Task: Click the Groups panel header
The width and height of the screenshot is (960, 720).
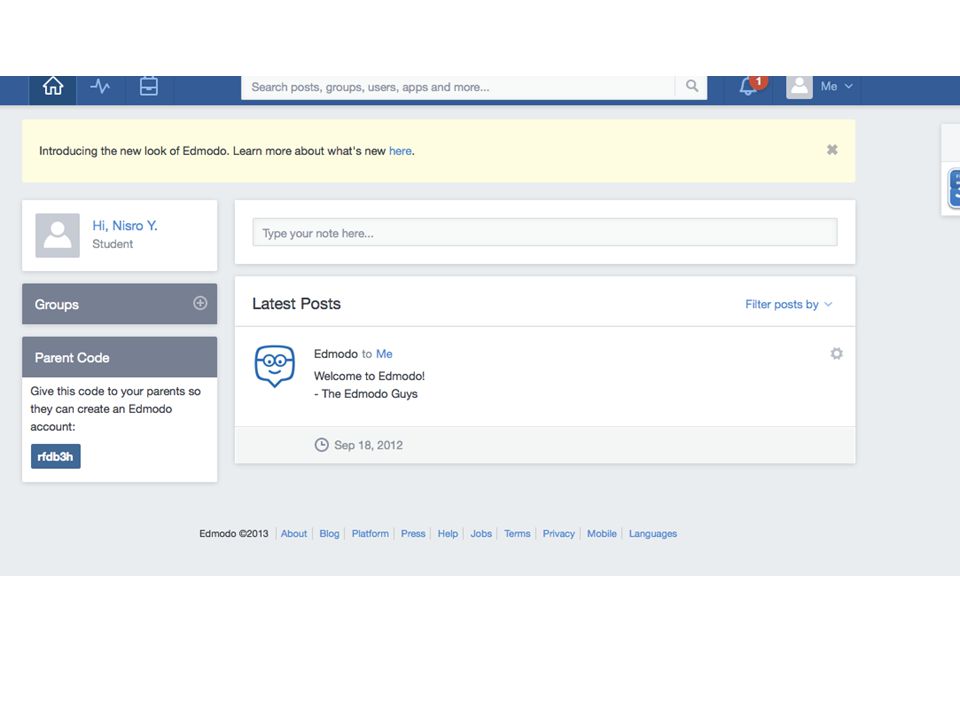Action: pos(119,304)
